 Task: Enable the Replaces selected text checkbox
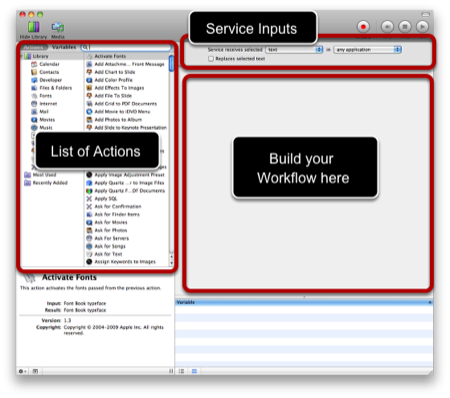click(211, 59)
